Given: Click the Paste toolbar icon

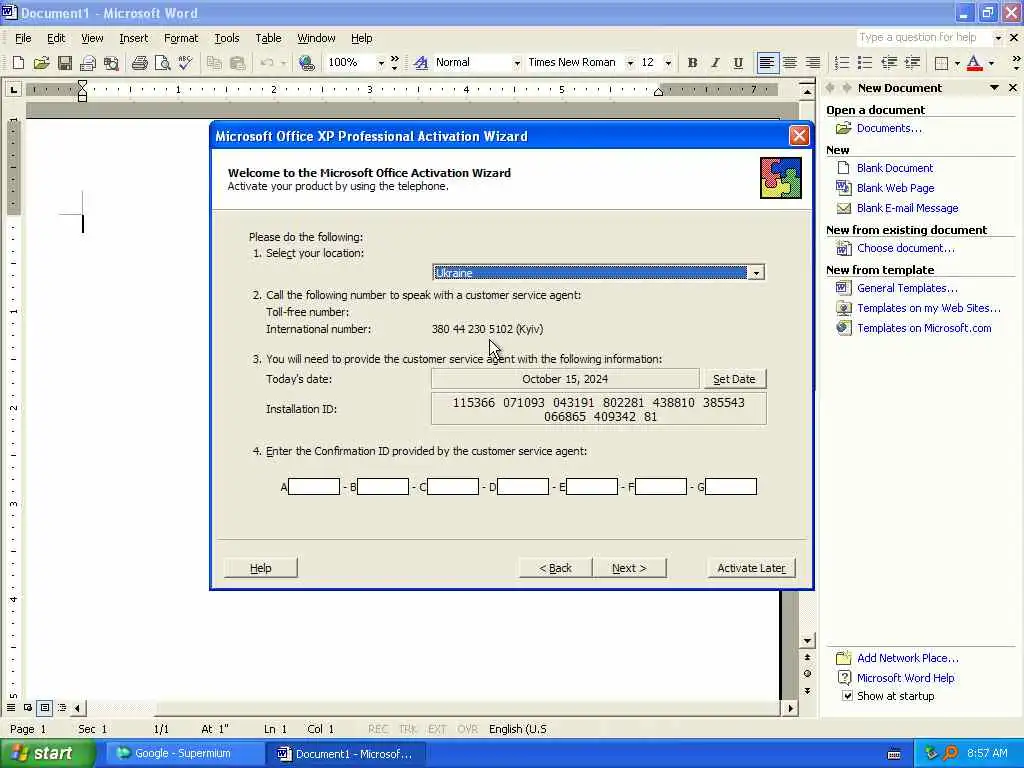Looking at the screenshot, I should (238, 63).
